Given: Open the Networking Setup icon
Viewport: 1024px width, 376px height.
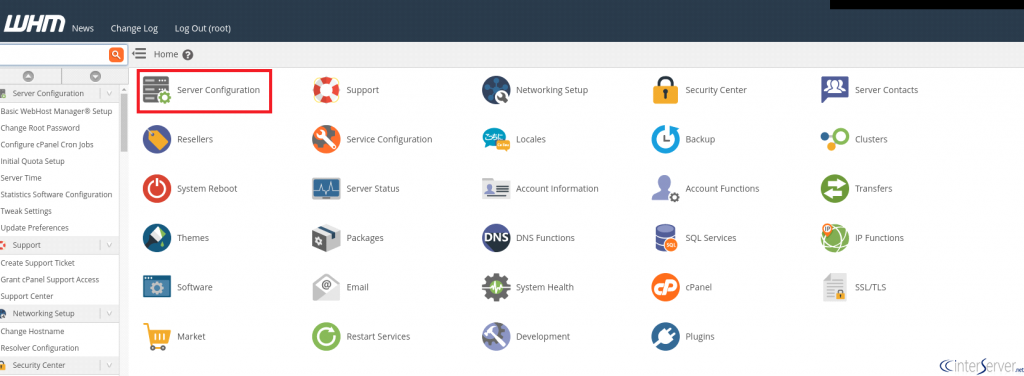Looking at the screenshot, I should (x=496, y=90).
